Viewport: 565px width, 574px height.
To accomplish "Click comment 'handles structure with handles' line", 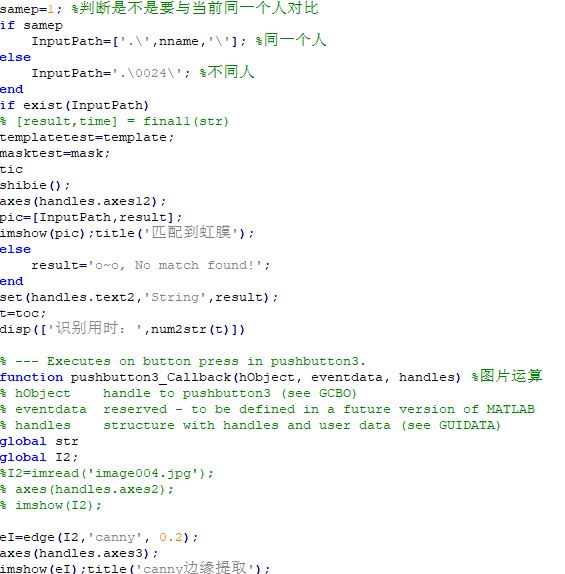I will 250,425.
